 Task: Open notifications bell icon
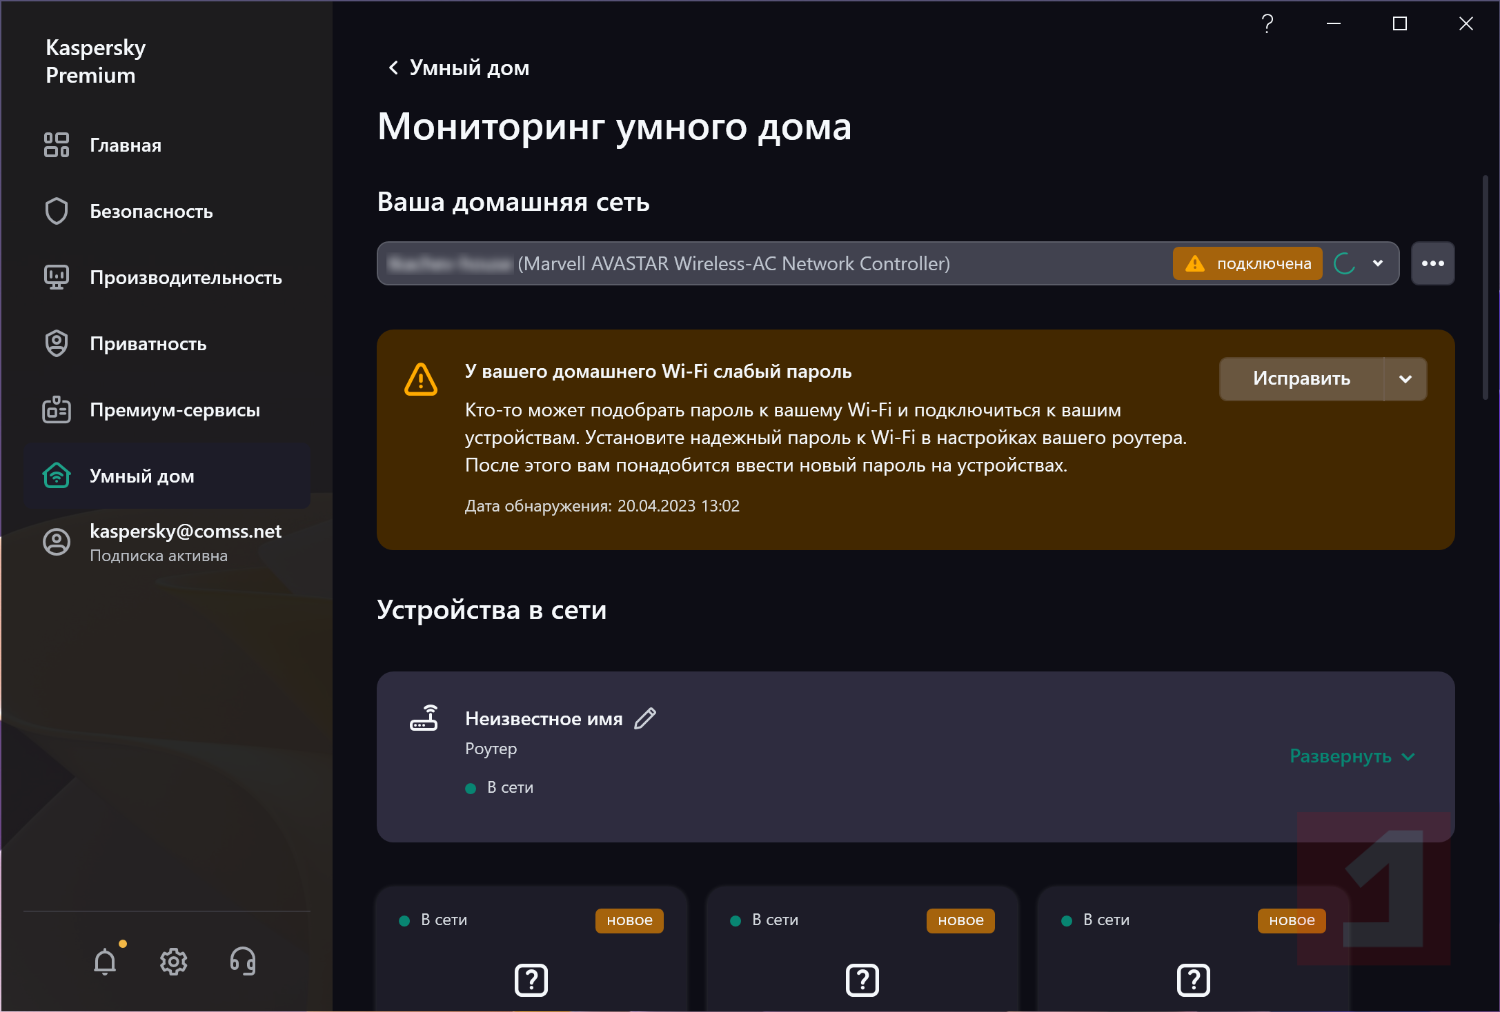[x=105, y=962]
